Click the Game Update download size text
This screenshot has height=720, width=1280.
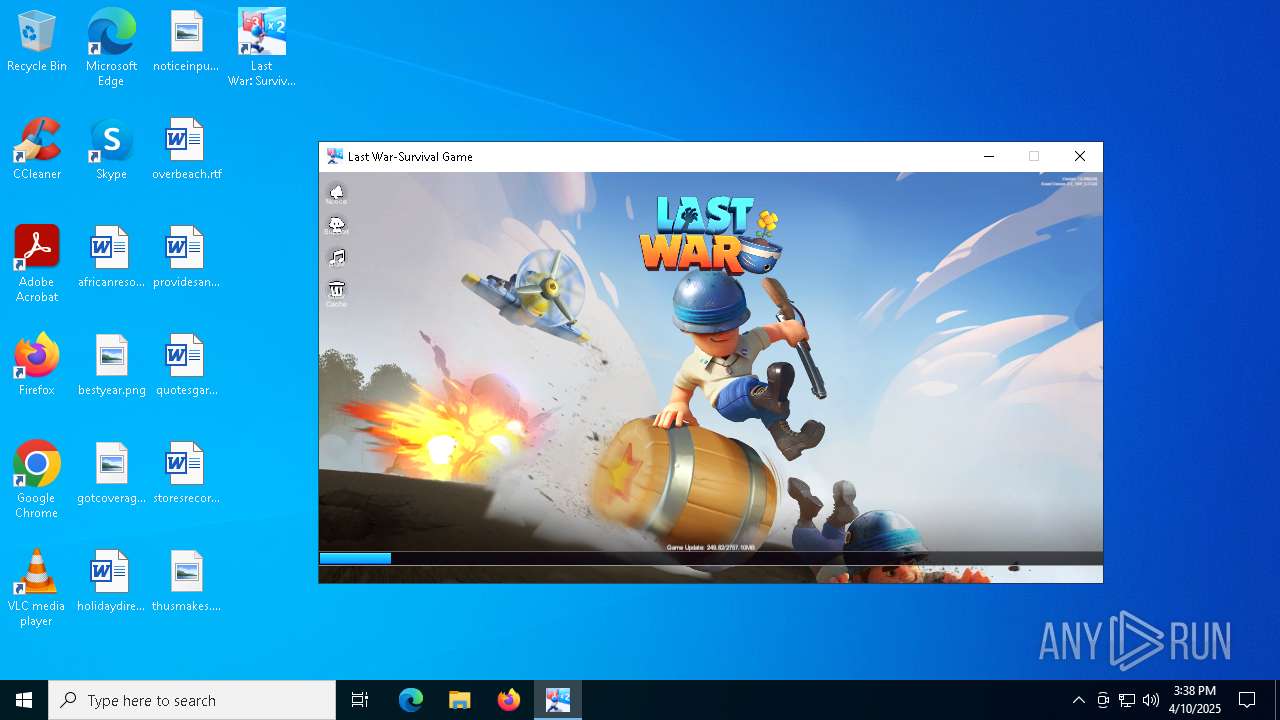coord(711,547)
